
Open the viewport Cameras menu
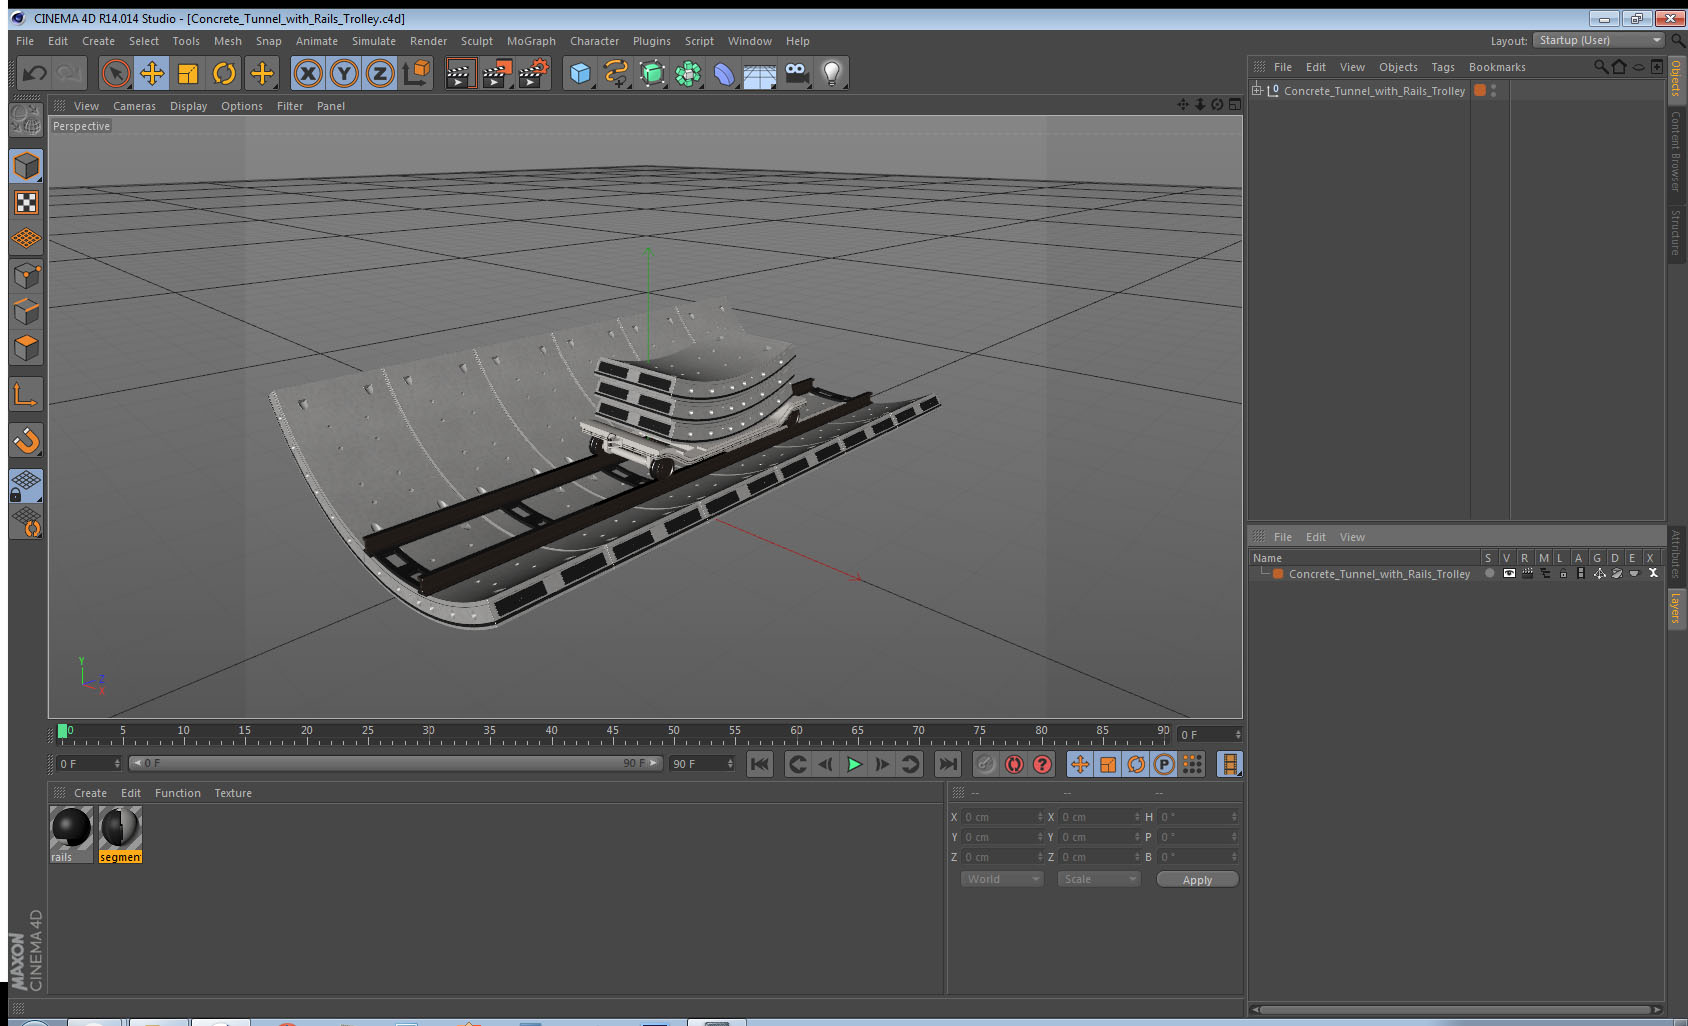pyautogui.click(x=134, y=106)
